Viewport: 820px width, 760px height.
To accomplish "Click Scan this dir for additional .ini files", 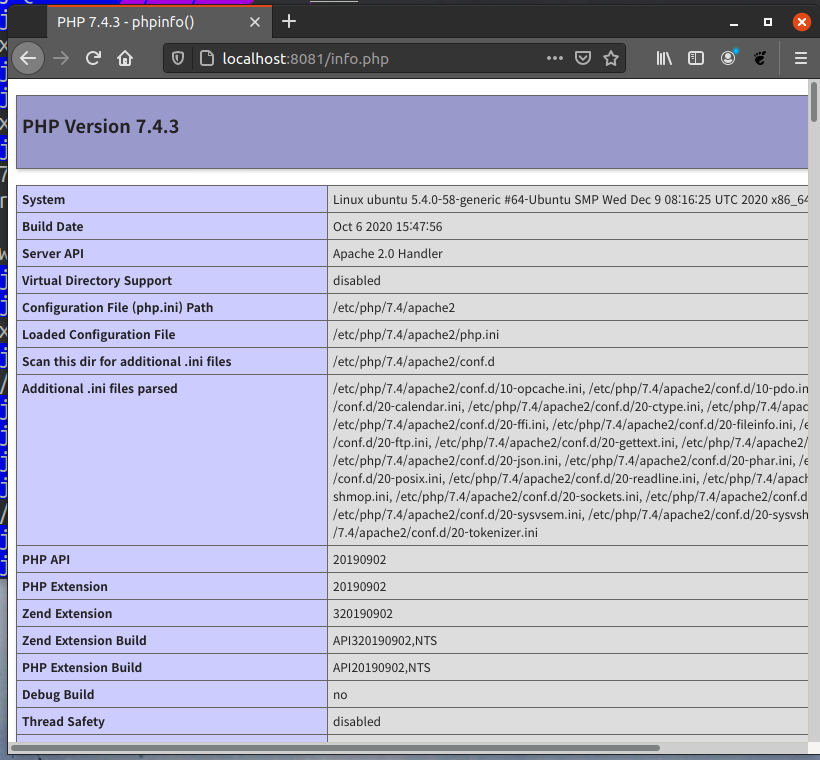I will [x=127, y=362].
